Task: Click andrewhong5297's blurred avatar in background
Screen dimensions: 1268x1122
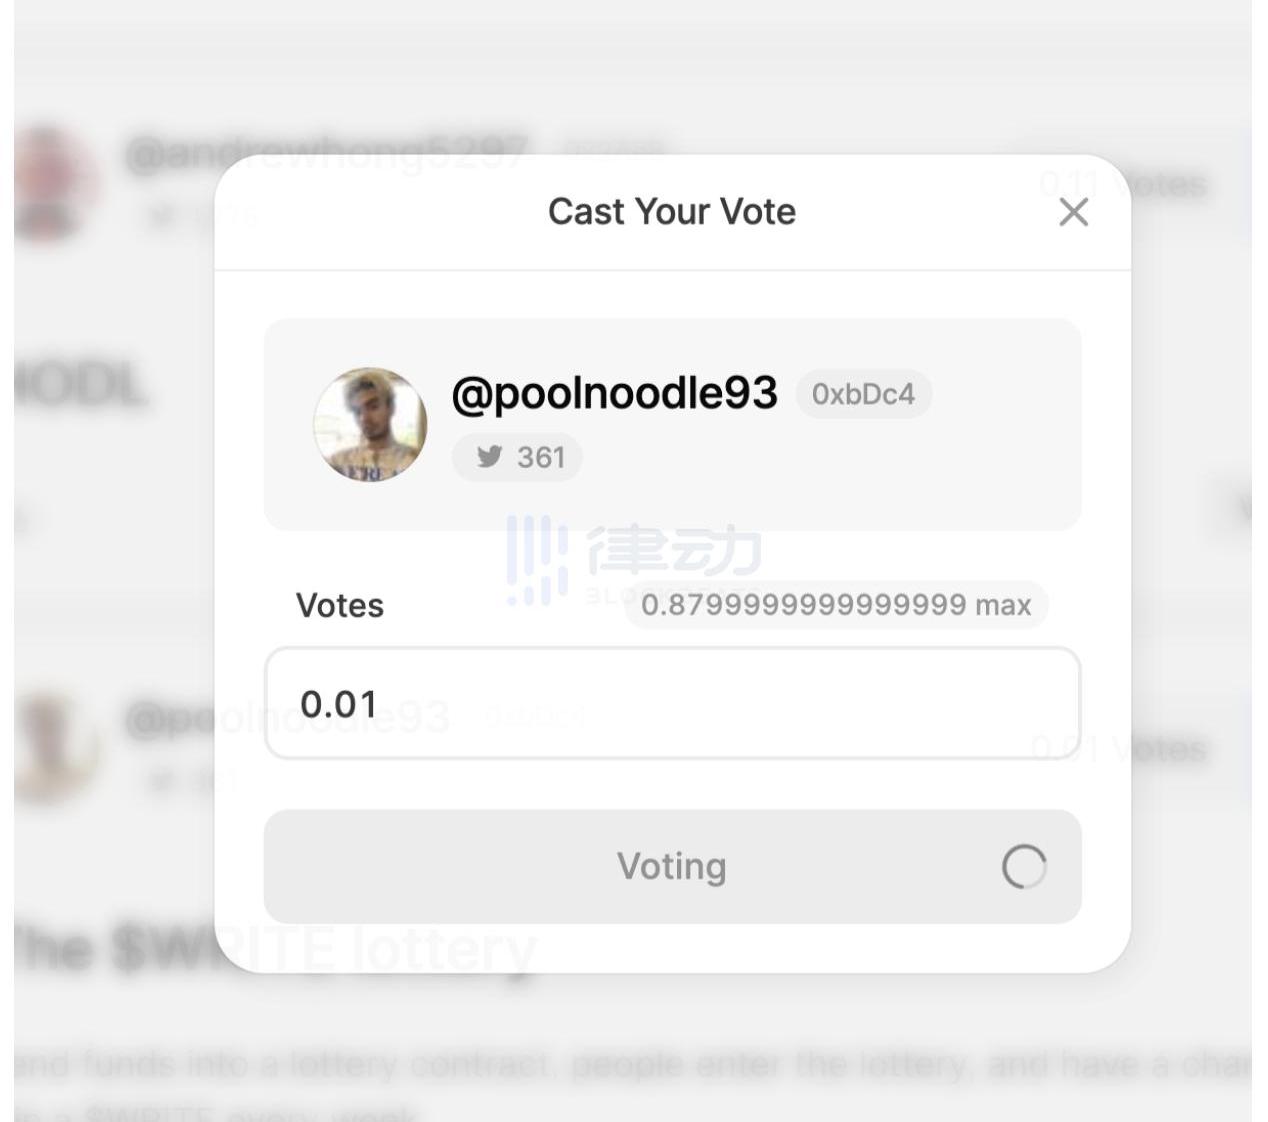Action: click(48, 183)
